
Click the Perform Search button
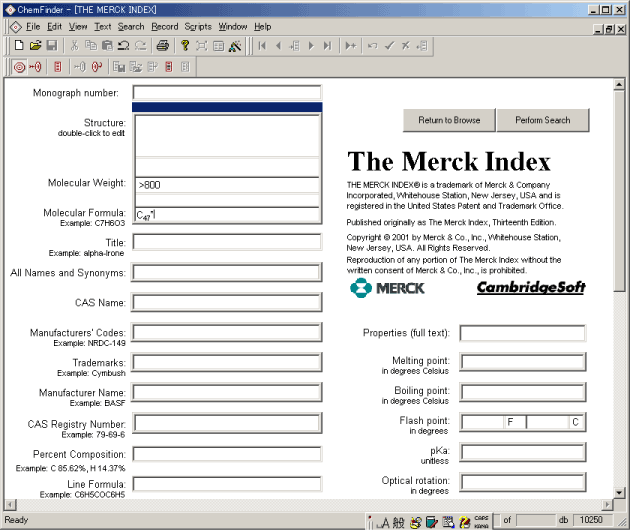click(x=543, y=120)
